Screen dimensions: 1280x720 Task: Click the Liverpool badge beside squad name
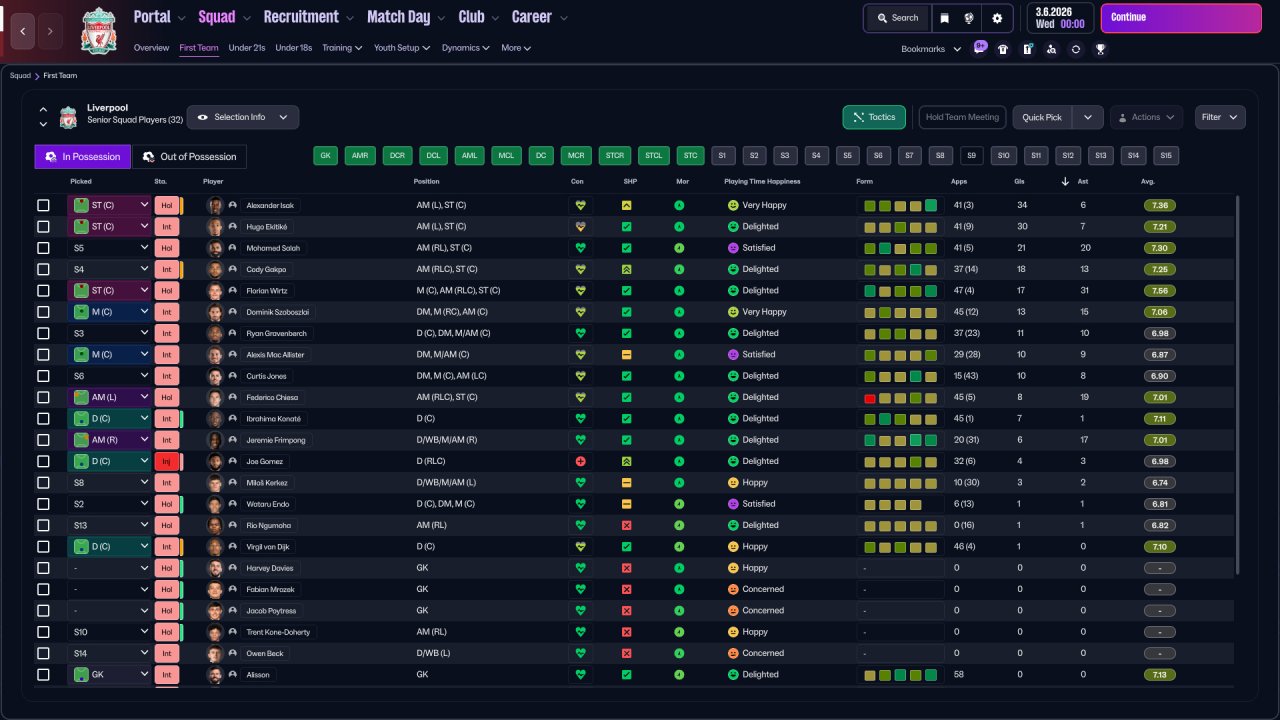tap(68, 118)
